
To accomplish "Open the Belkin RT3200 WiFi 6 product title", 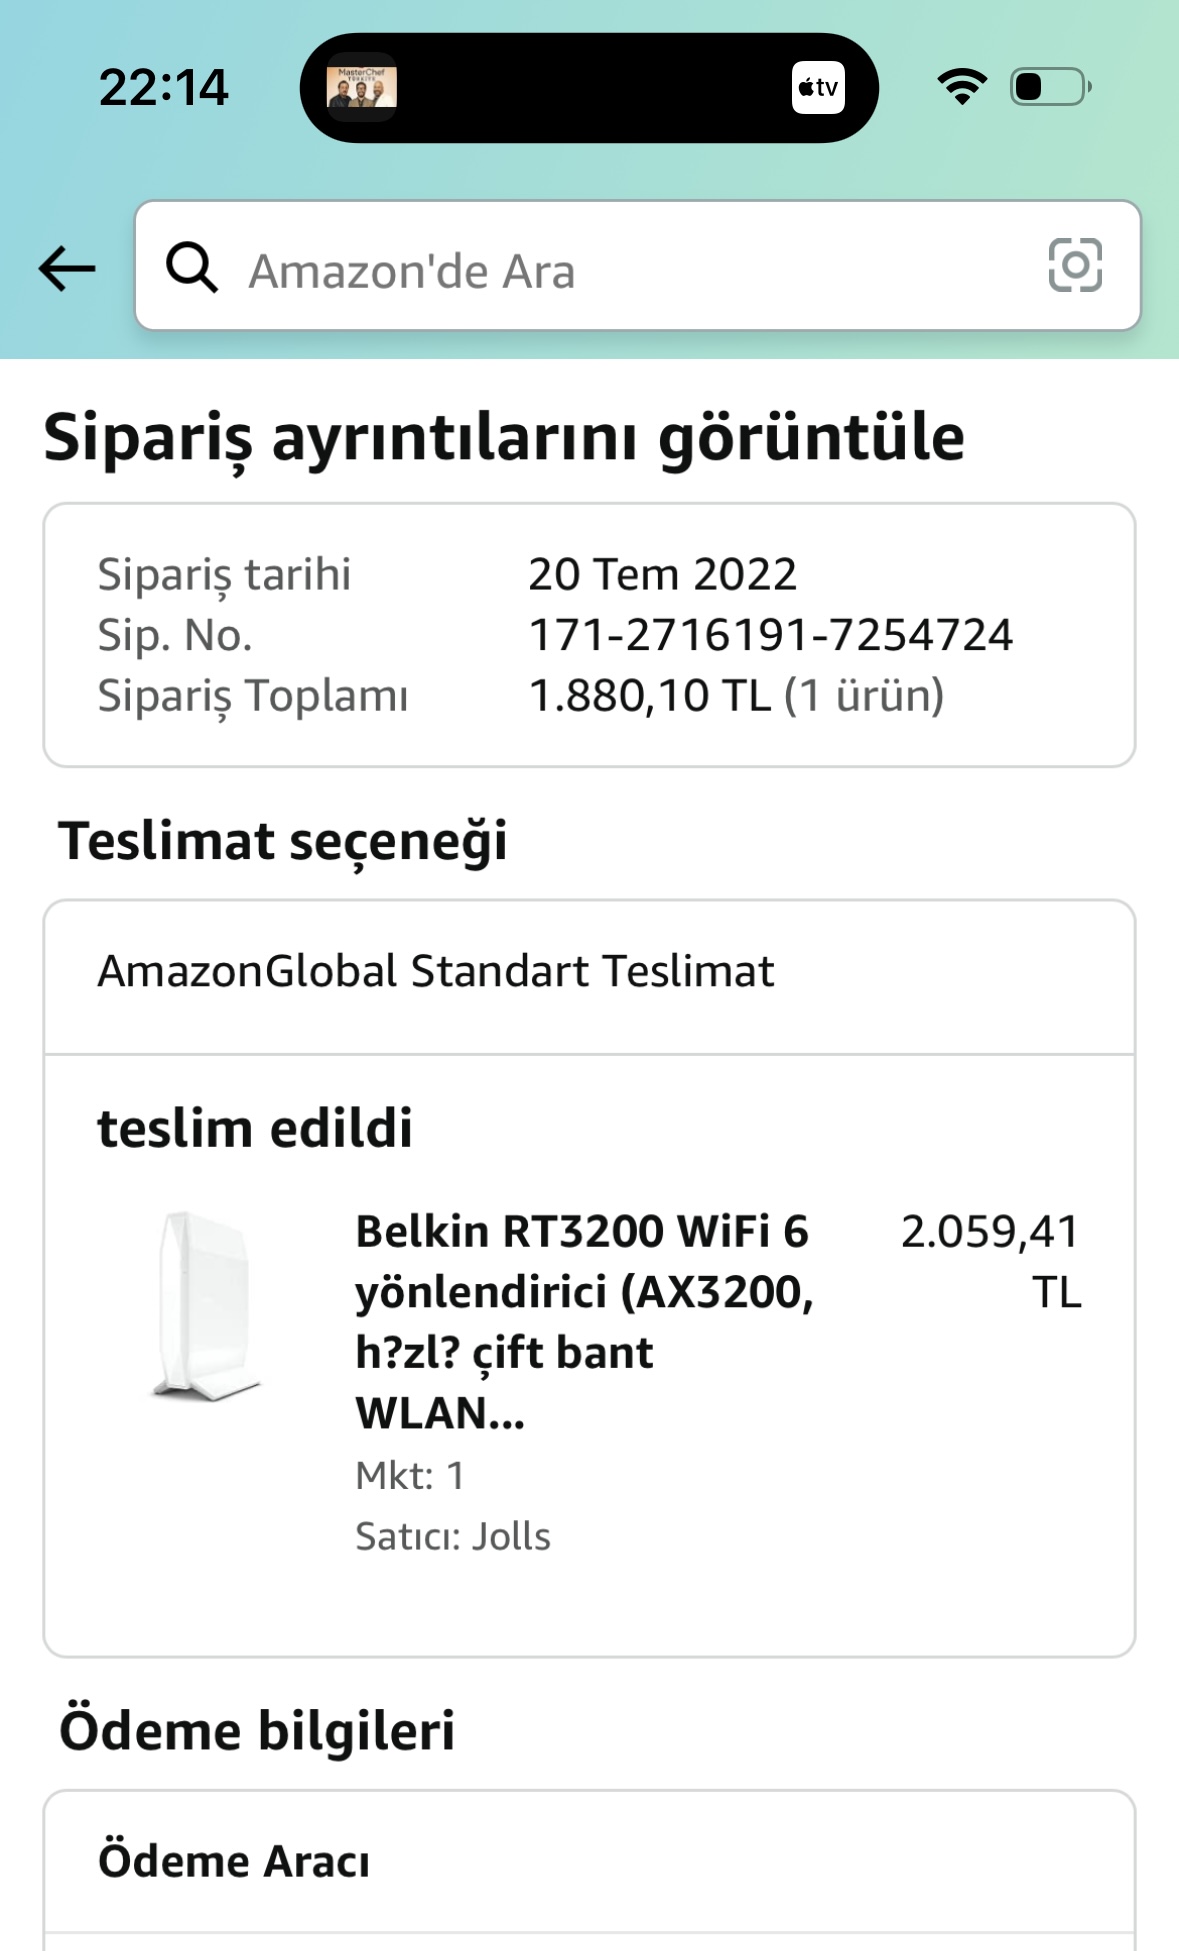I will (x=585, y=1322).
